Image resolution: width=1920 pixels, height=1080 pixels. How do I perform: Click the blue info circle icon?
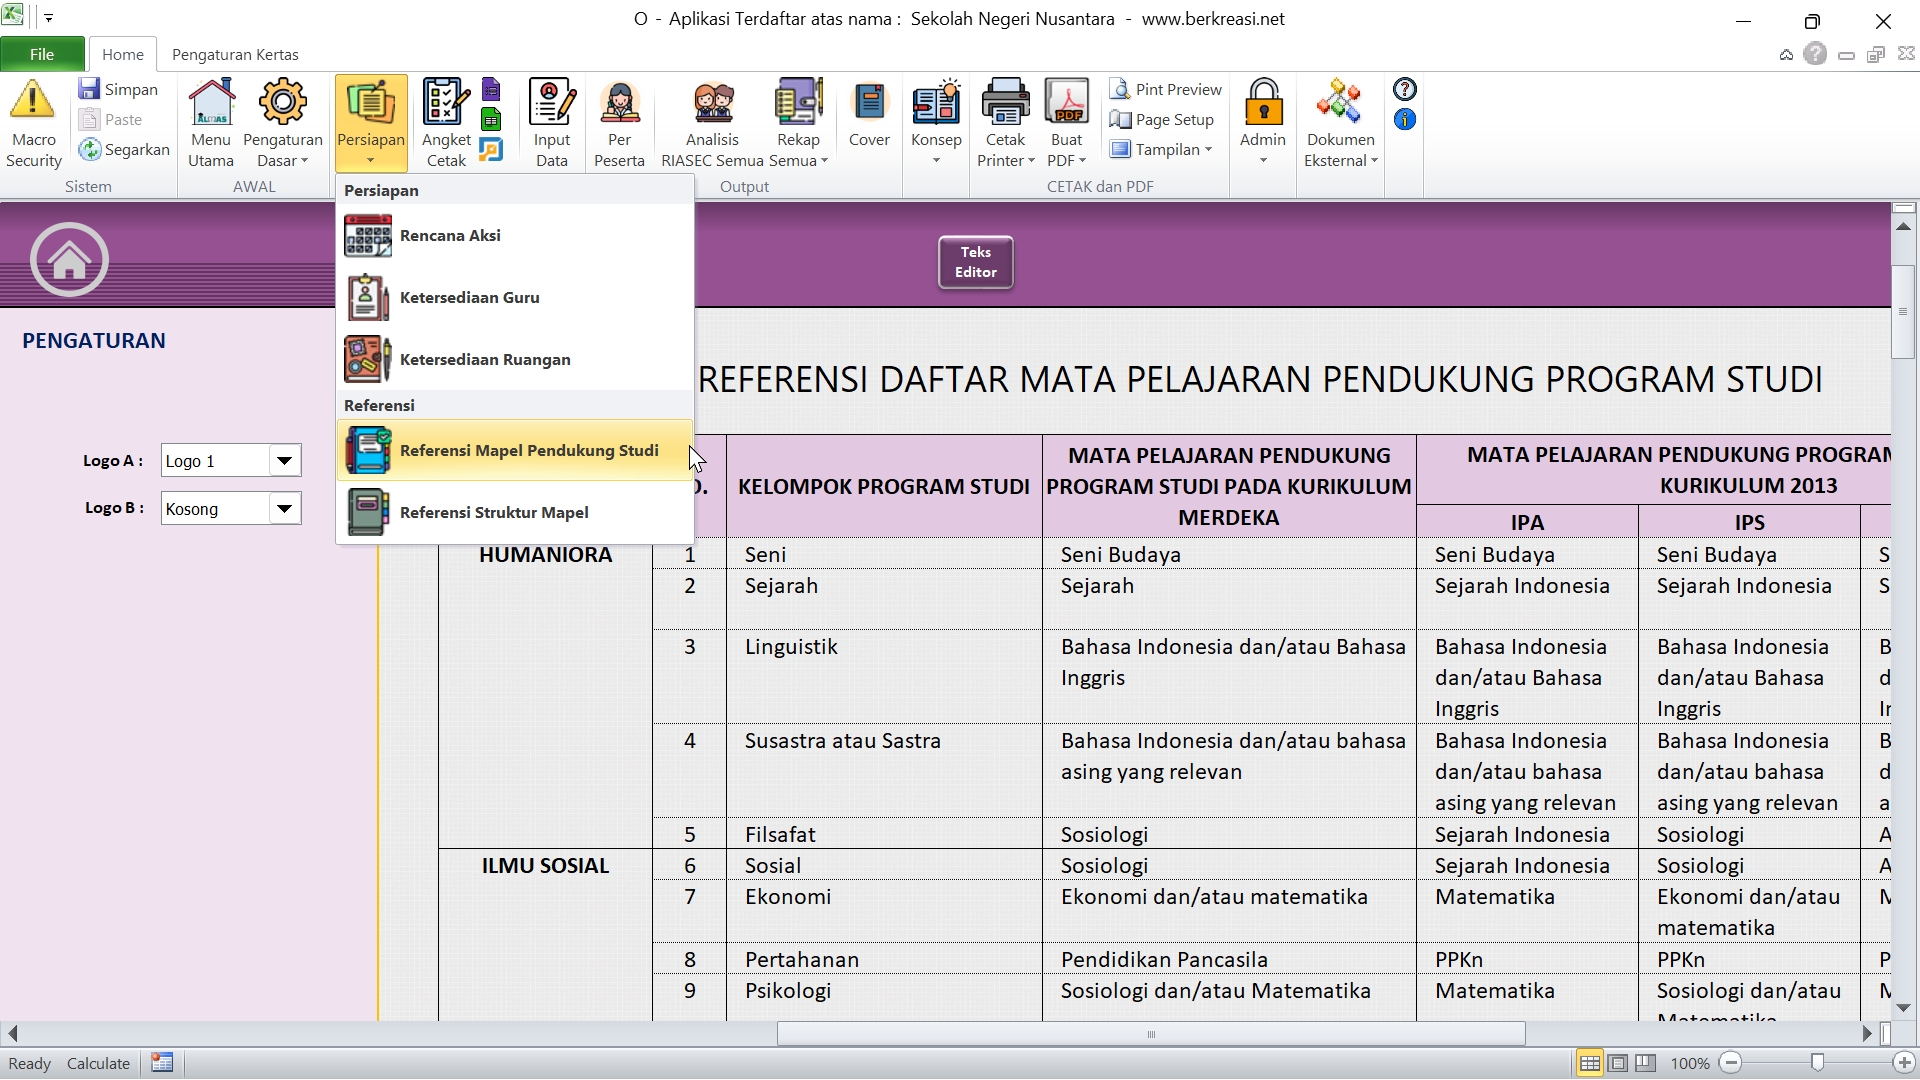[x=1404, y=120]
